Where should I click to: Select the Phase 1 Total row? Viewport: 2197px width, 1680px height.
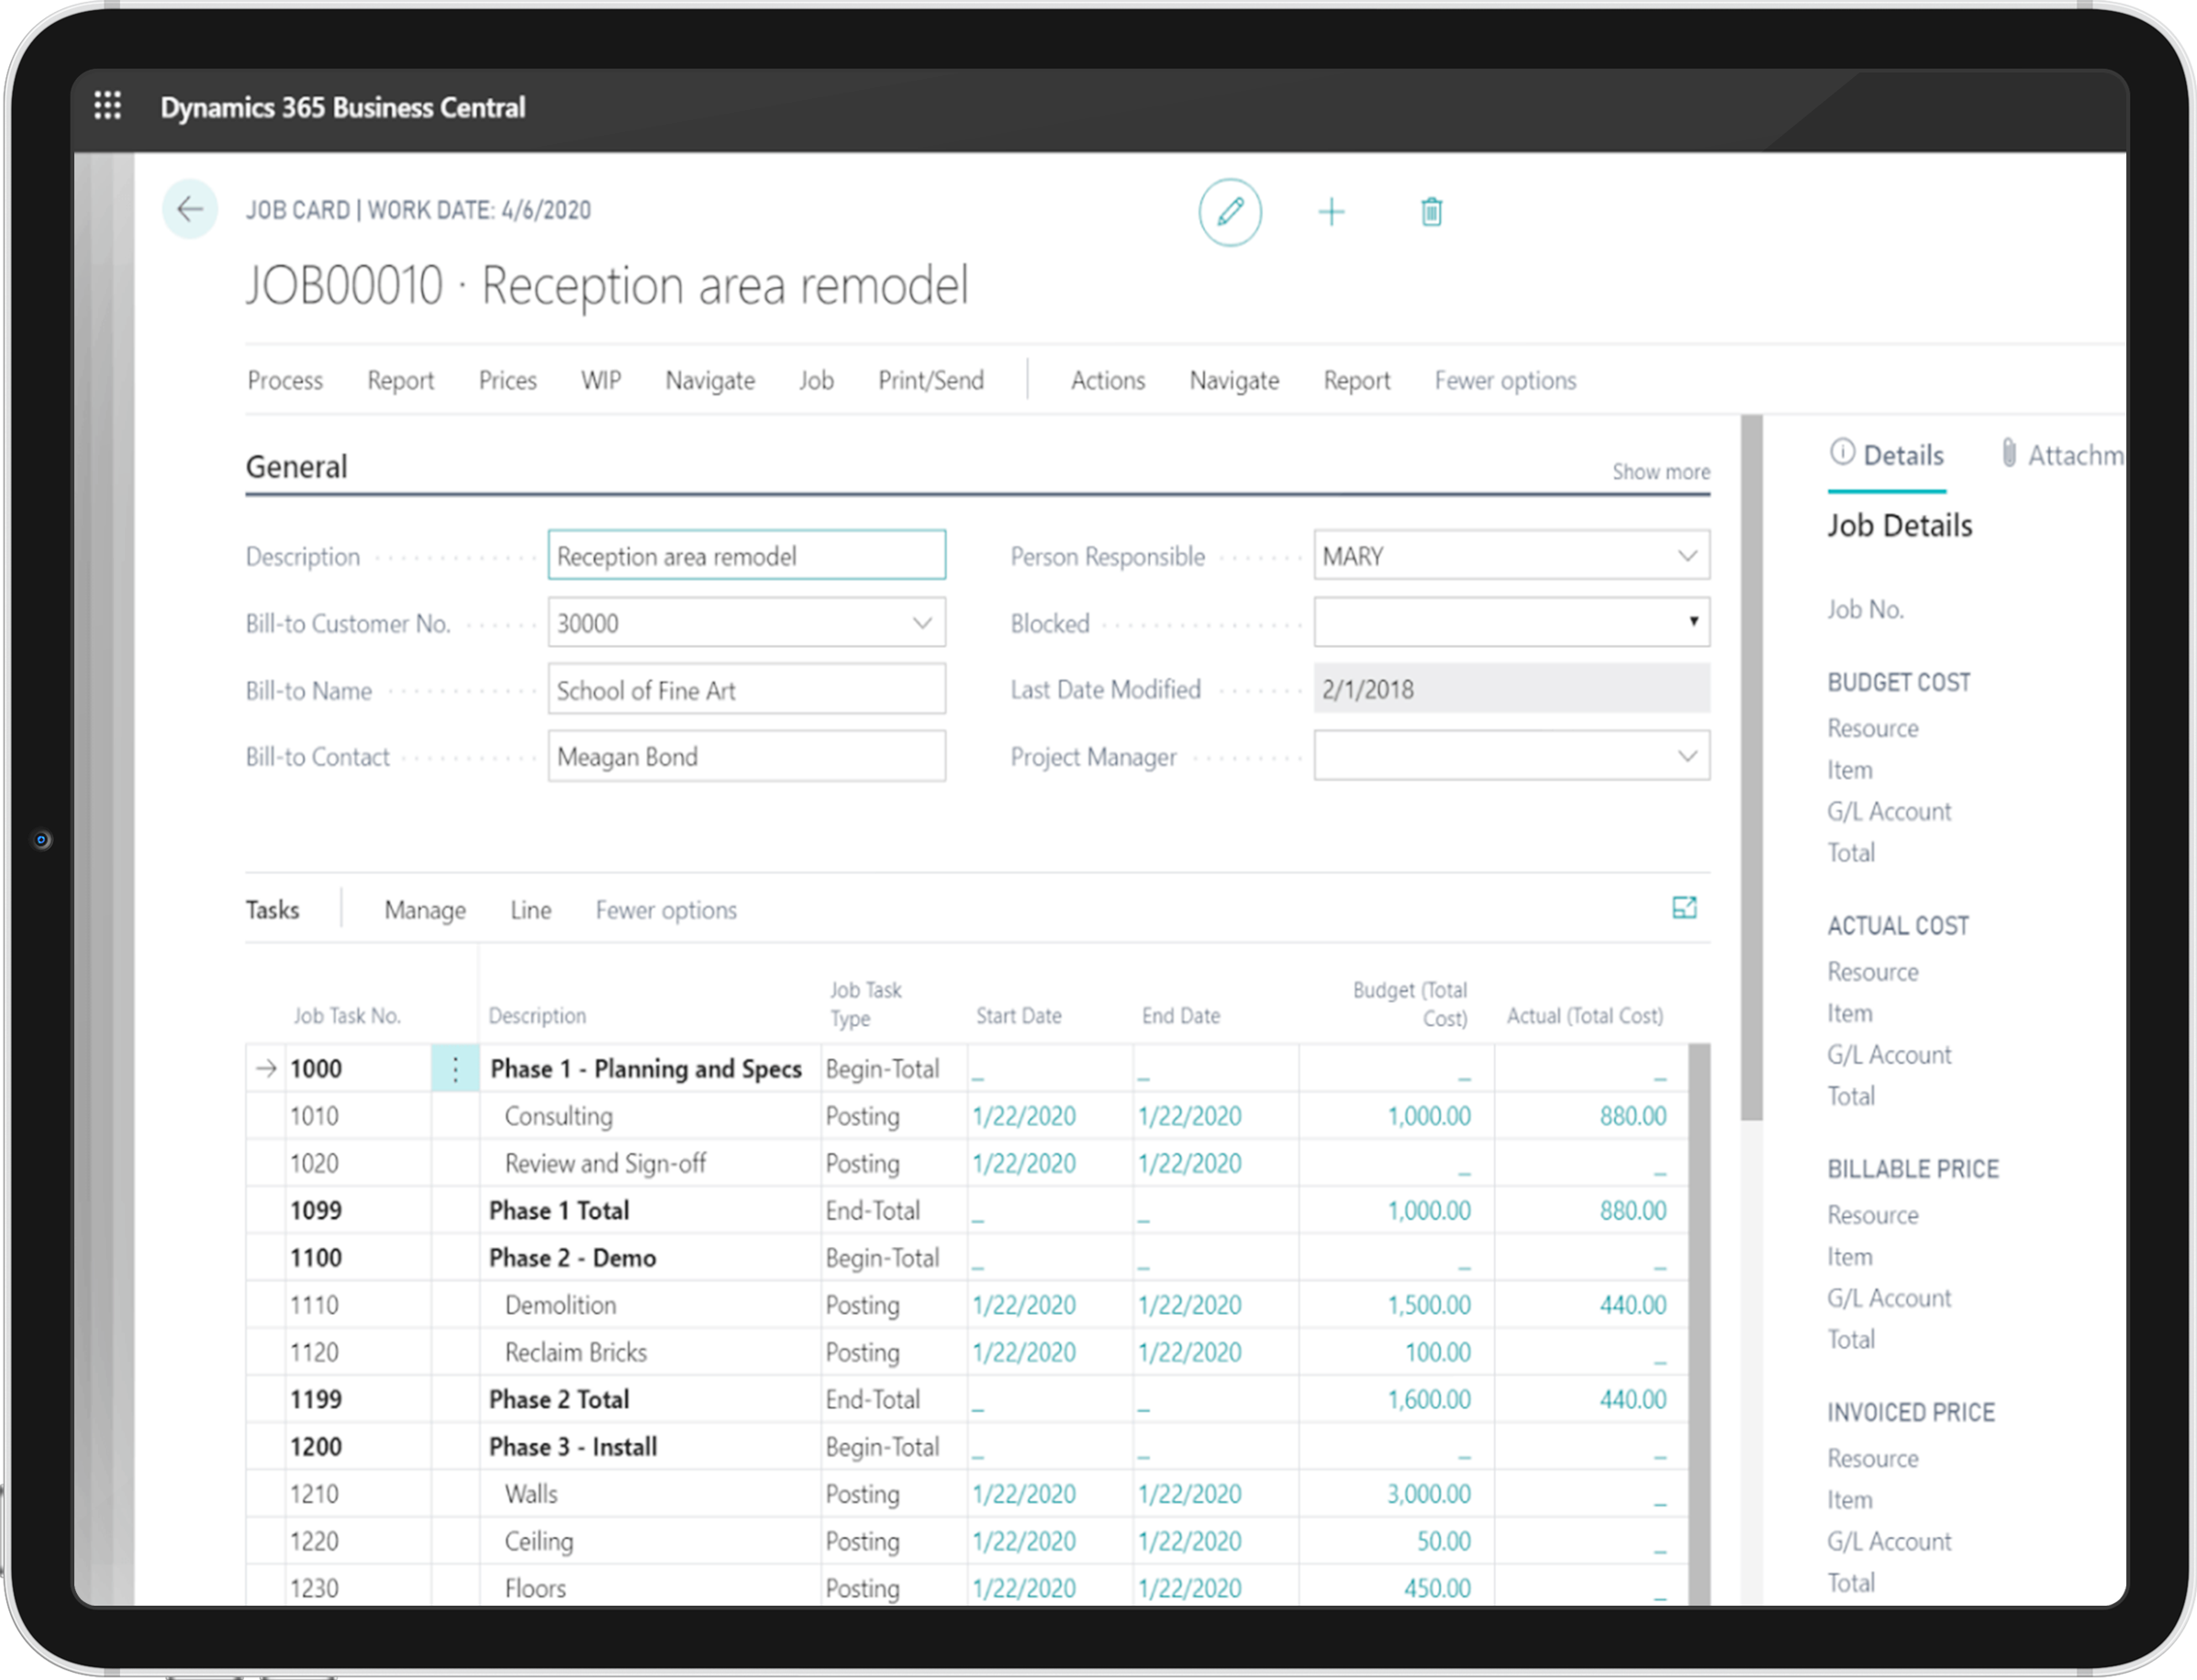point(967,1210)
